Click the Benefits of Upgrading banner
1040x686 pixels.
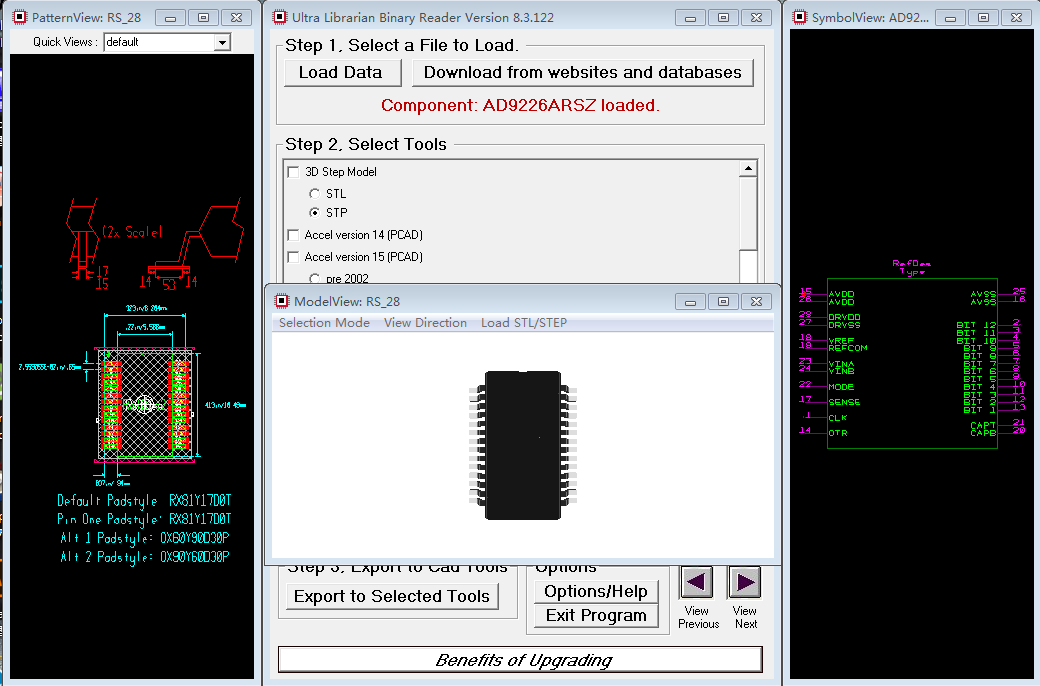[x=520, y=659]
